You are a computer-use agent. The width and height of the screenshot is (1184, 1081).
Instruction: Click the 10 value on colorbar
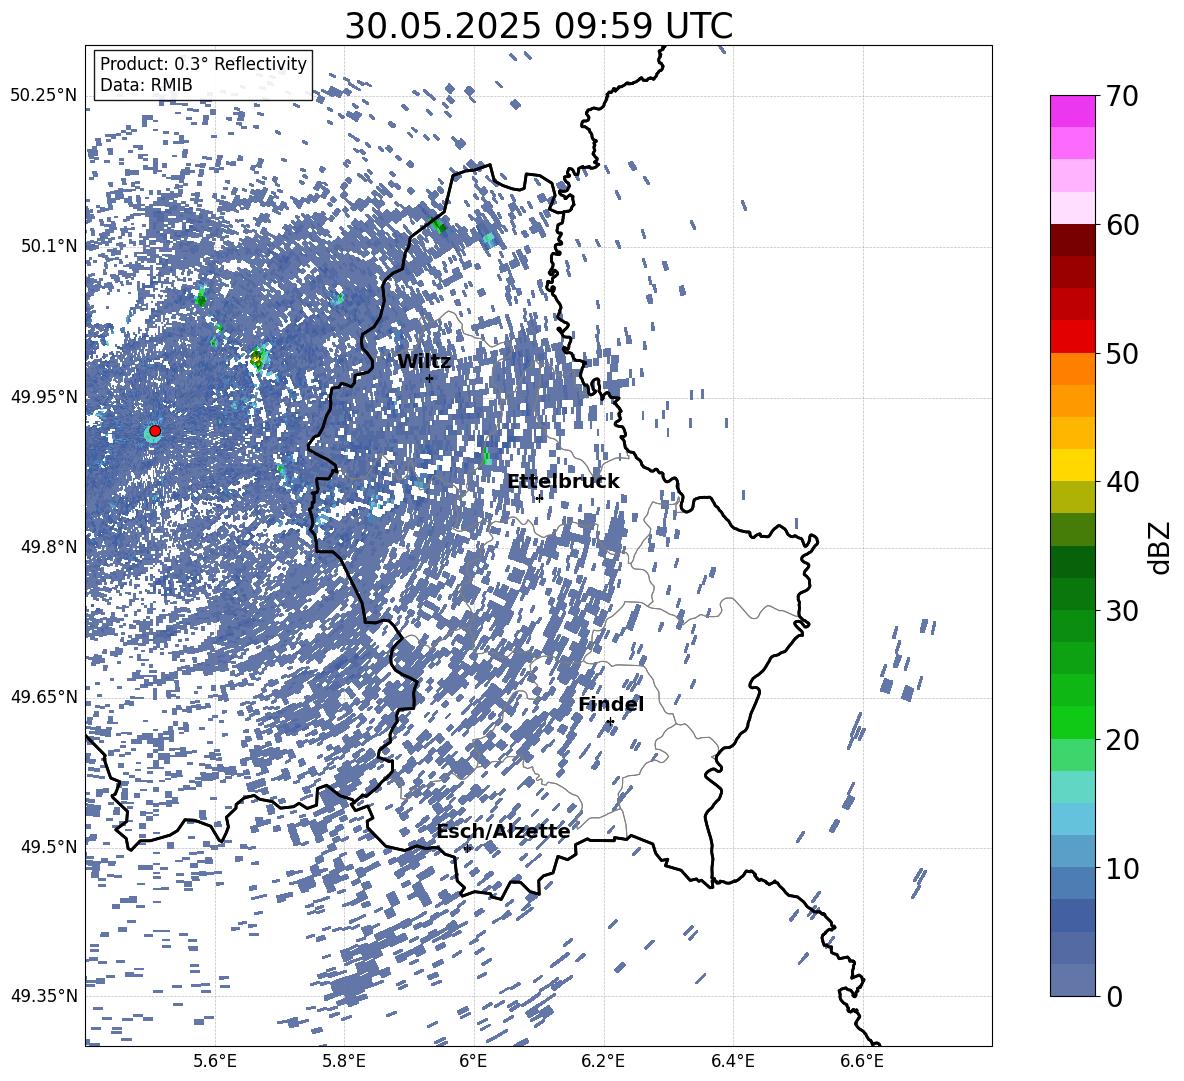click(x=1122, y=868)
